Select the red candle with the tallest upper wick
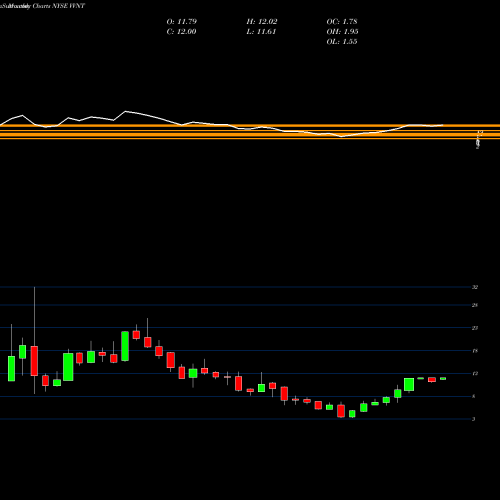Viewport: 500px width, 500px height. tap(34, 361)
